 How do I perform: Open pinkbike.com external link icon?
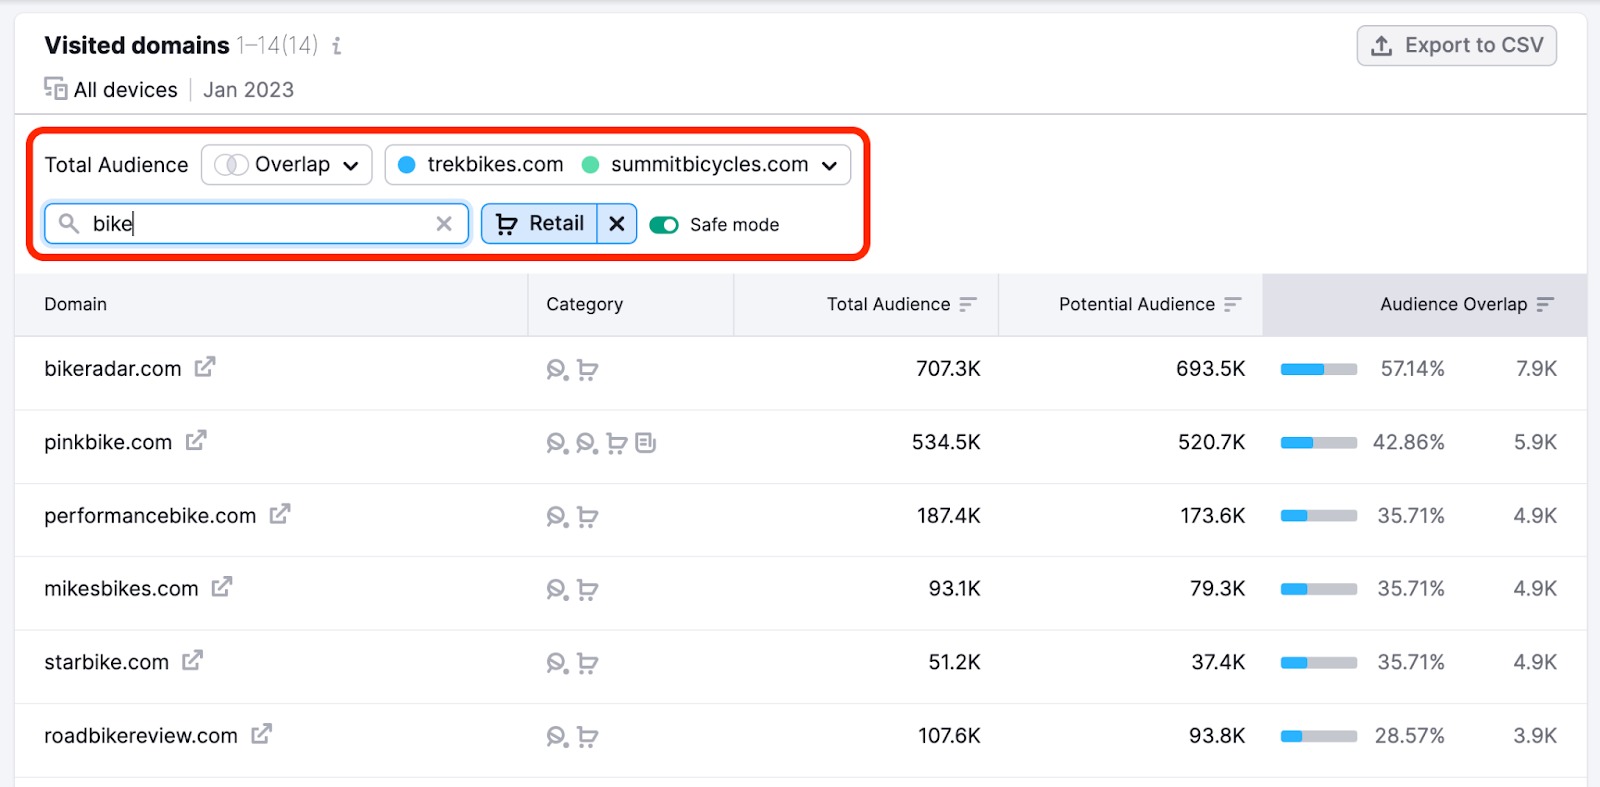tap(196, 440)
